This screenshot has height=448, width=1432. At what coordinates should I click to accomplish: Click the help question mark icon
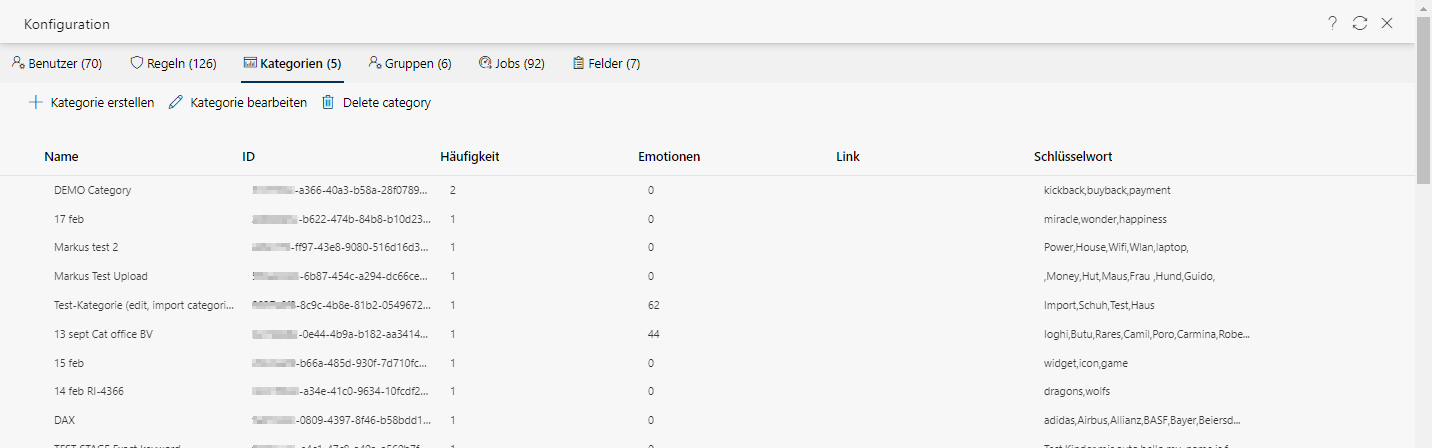tap(1333, 23)
